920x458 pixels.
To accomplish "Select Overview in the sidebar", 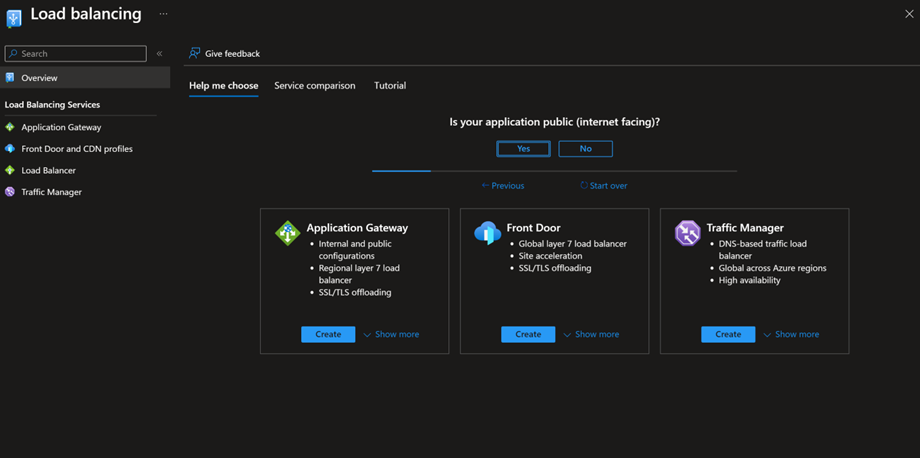I will click(85, 77).
